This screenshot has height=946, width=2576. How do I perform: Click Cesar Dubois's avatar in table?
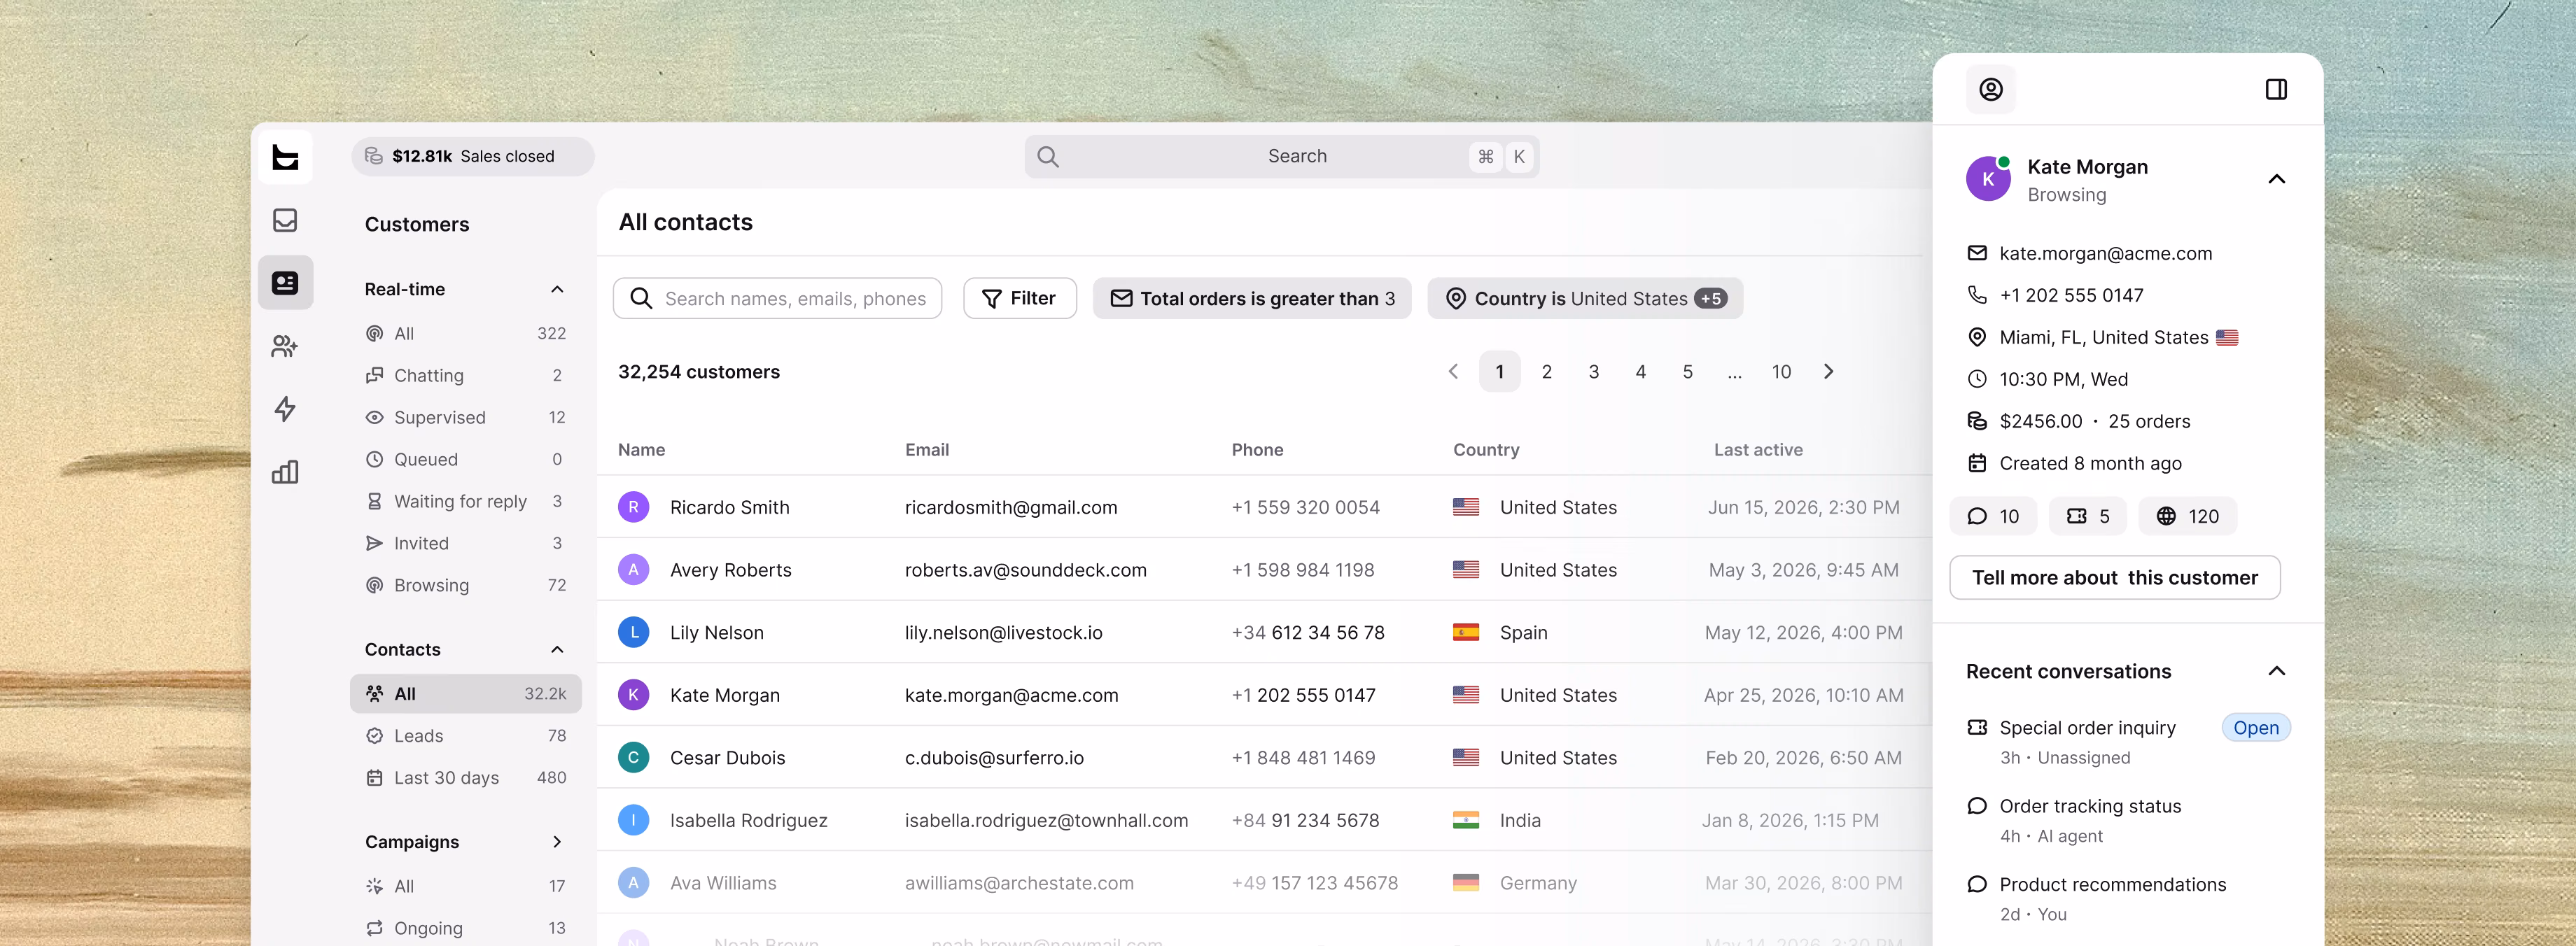[x=633, y=757]
